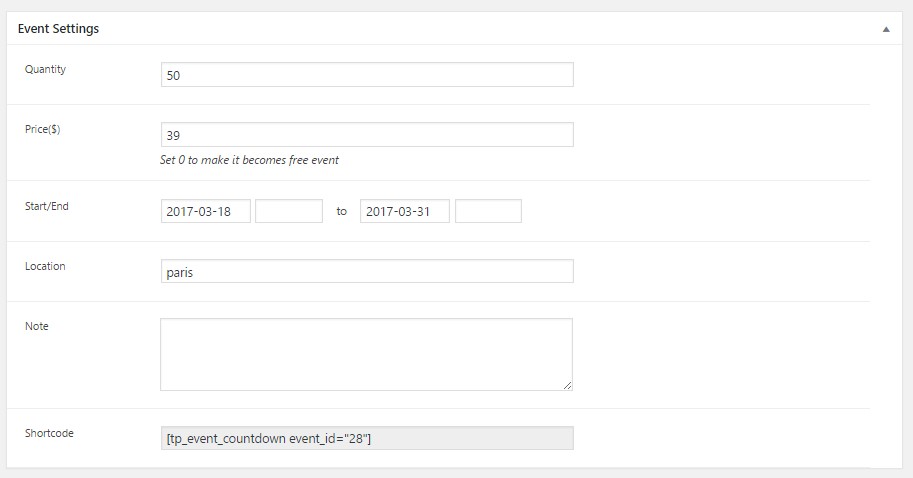
Task: Open the end date field 2017-03-31
Action: 404,211
